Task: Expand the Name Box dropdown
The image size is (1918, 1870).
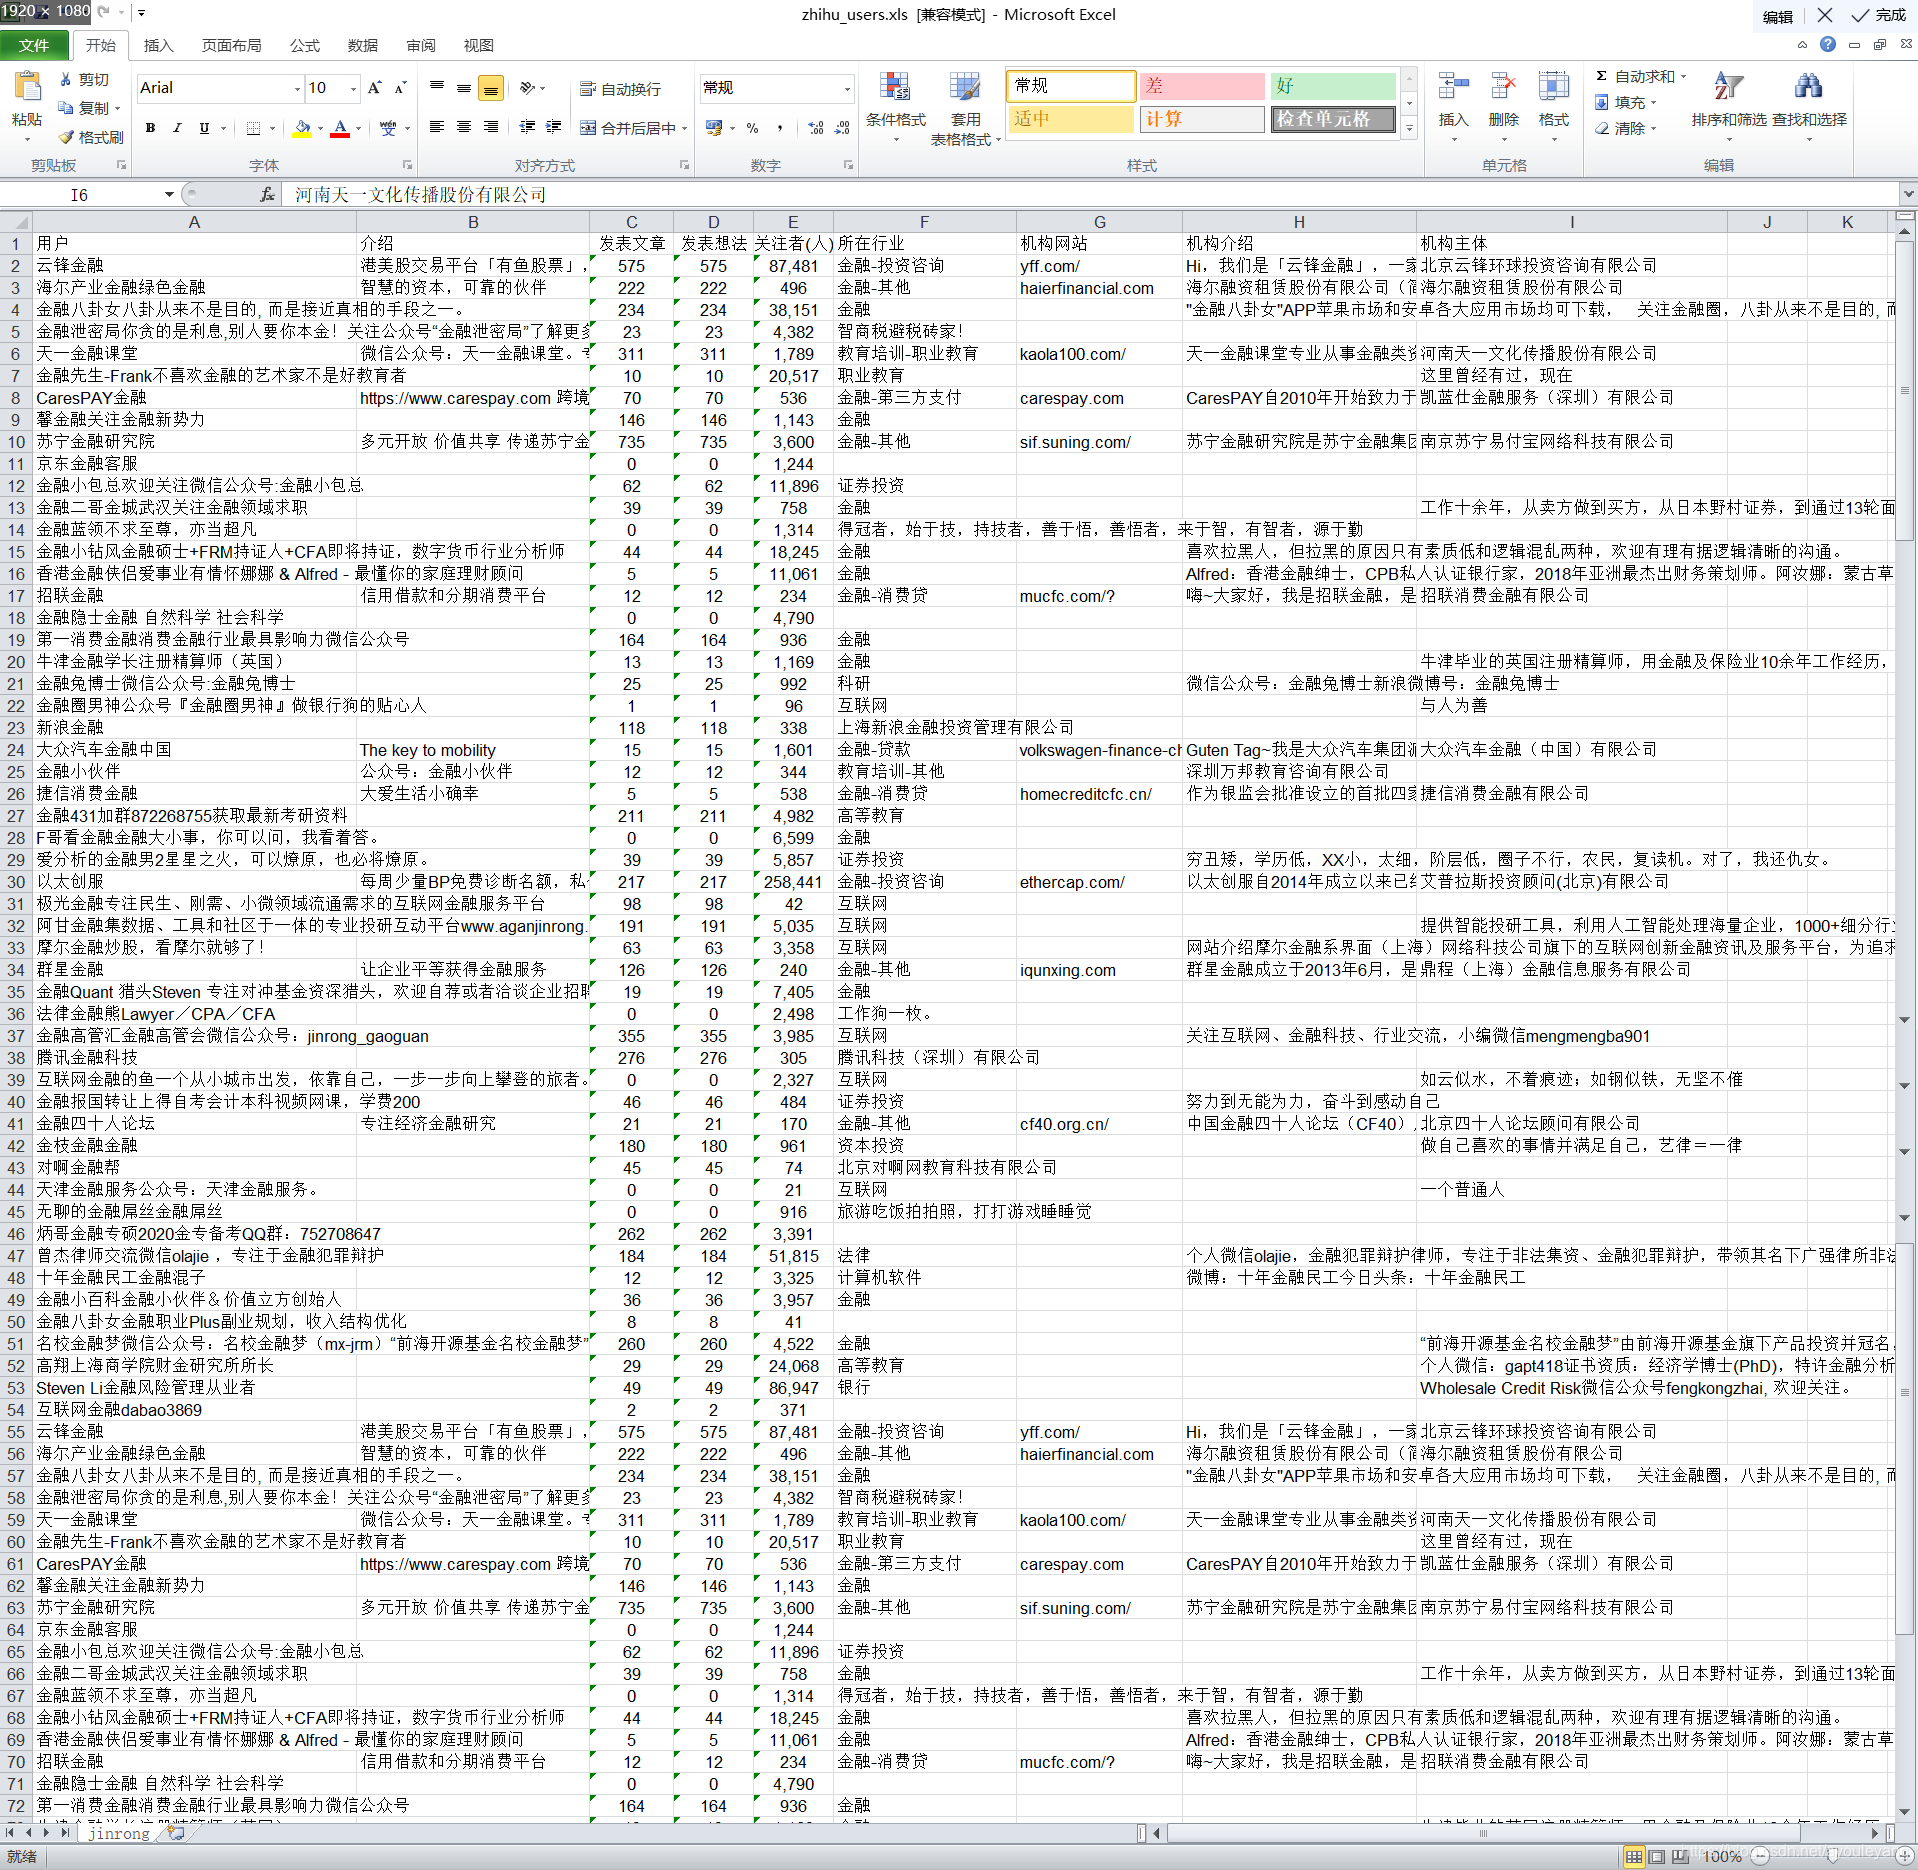Action: point(169,195)
